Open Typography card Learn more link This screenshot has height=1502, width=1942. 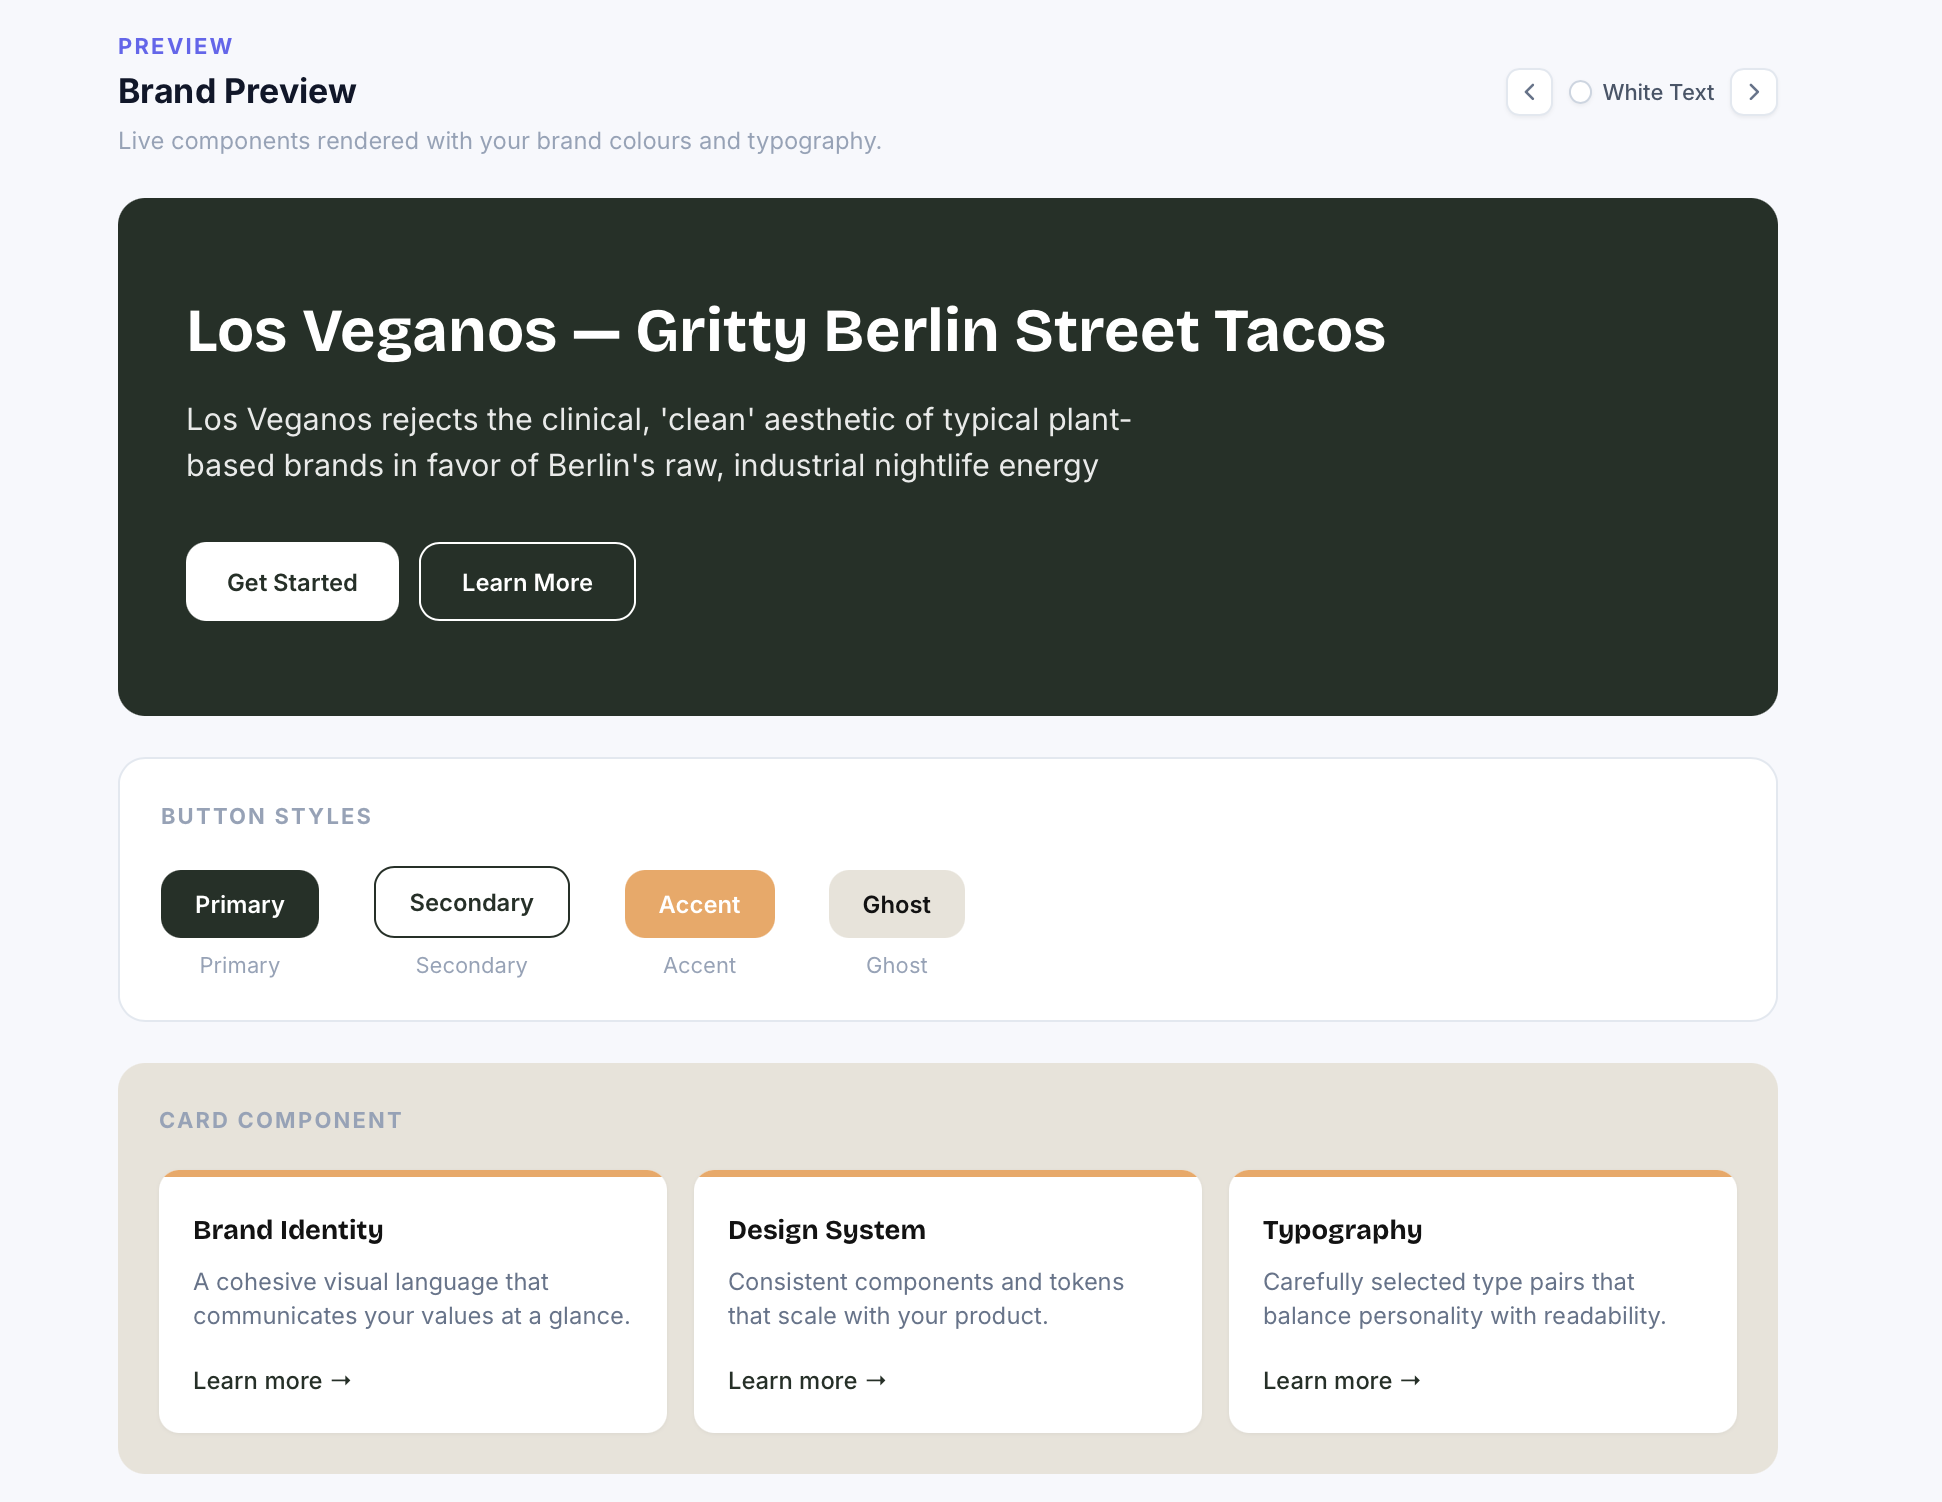[x=1342, y=1380]
